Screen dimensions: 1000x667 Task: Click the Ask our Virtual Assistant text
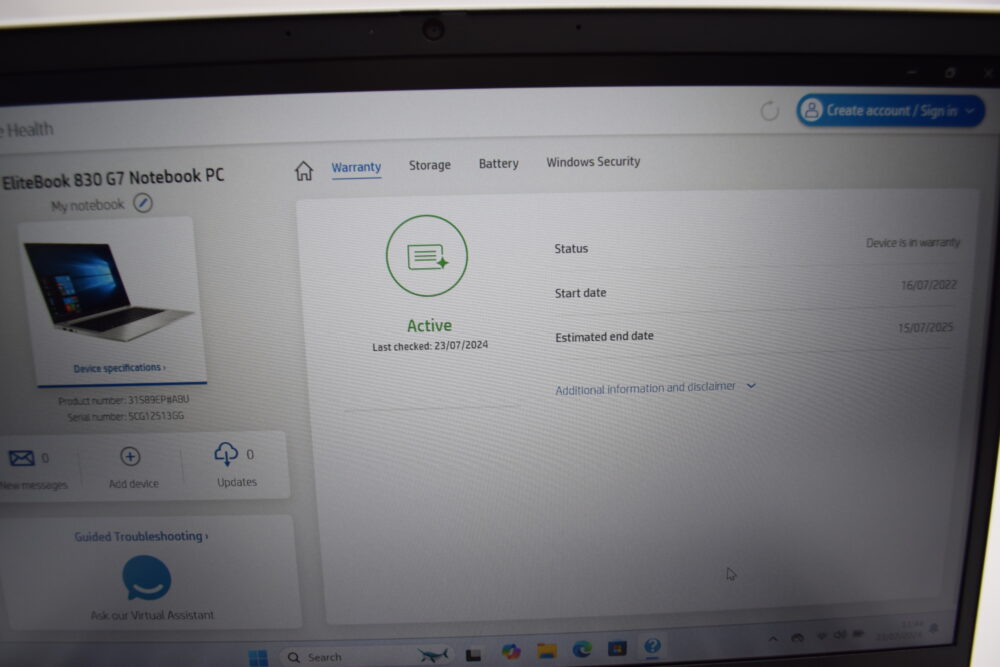point(152,615)
